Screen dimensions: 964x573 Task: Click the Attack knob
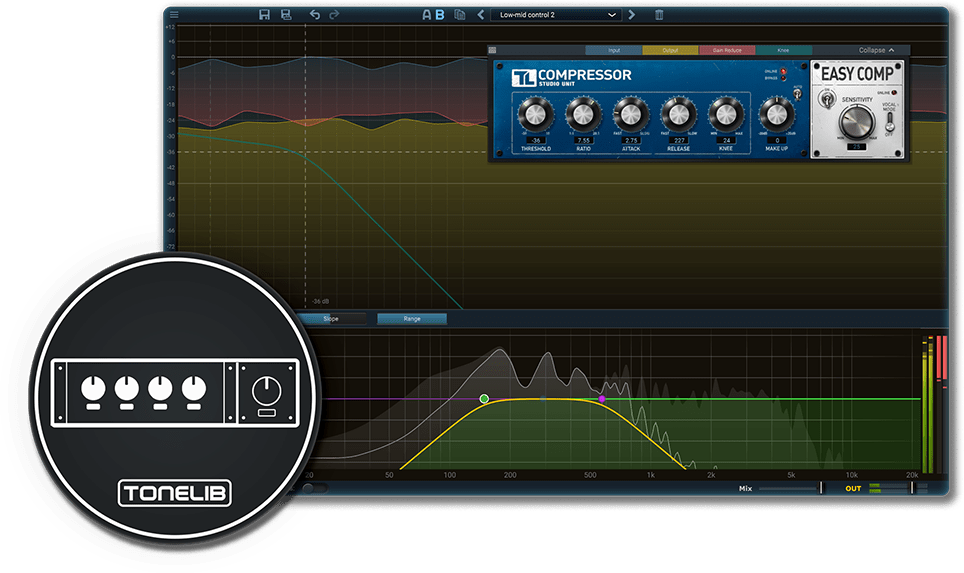point(631,114)
